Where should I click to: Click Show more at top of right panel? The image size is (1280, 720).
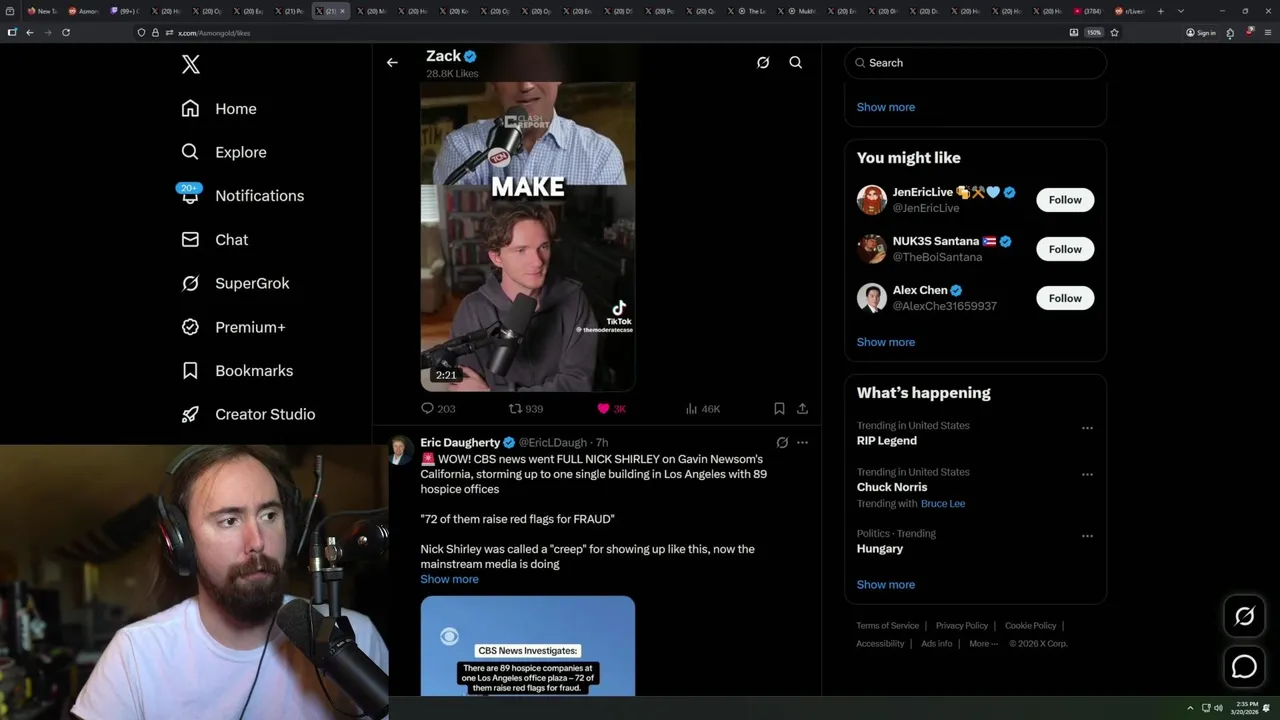pos(885,107)
